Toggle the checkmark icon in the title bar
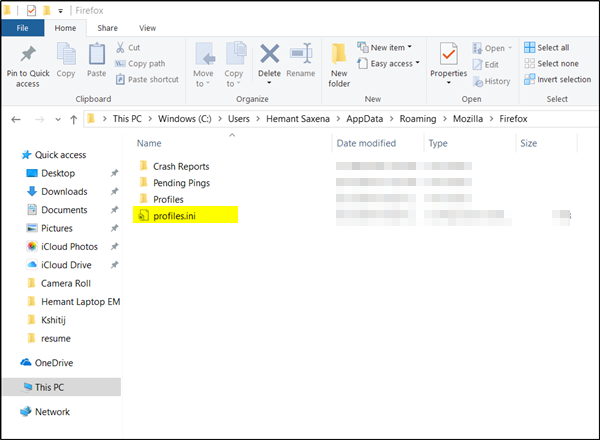 pyautogui.click(x=31, y=10)
